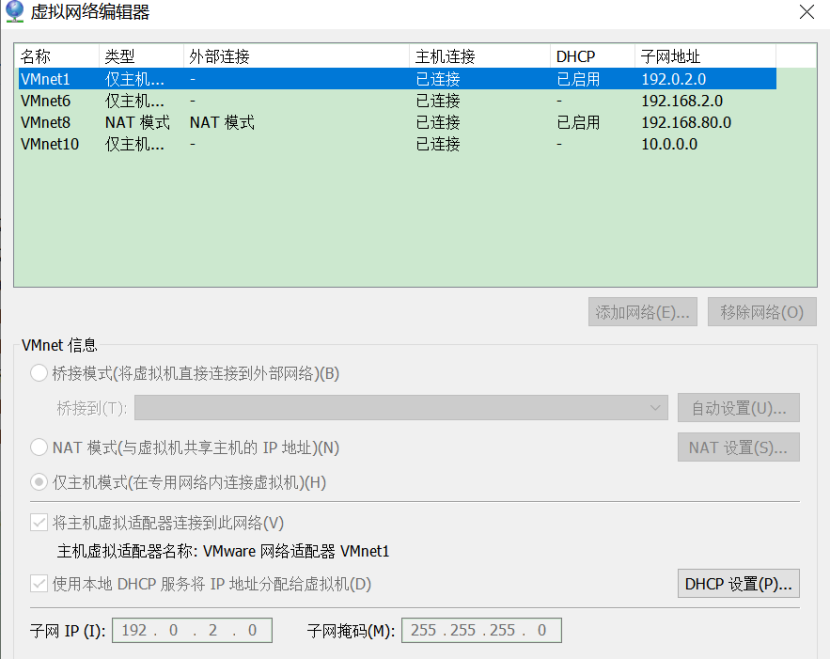Image resolution: width=830 pixels, height=659 pixels.
Task: Click the 主机连接 column header
Action: [480, 56]
